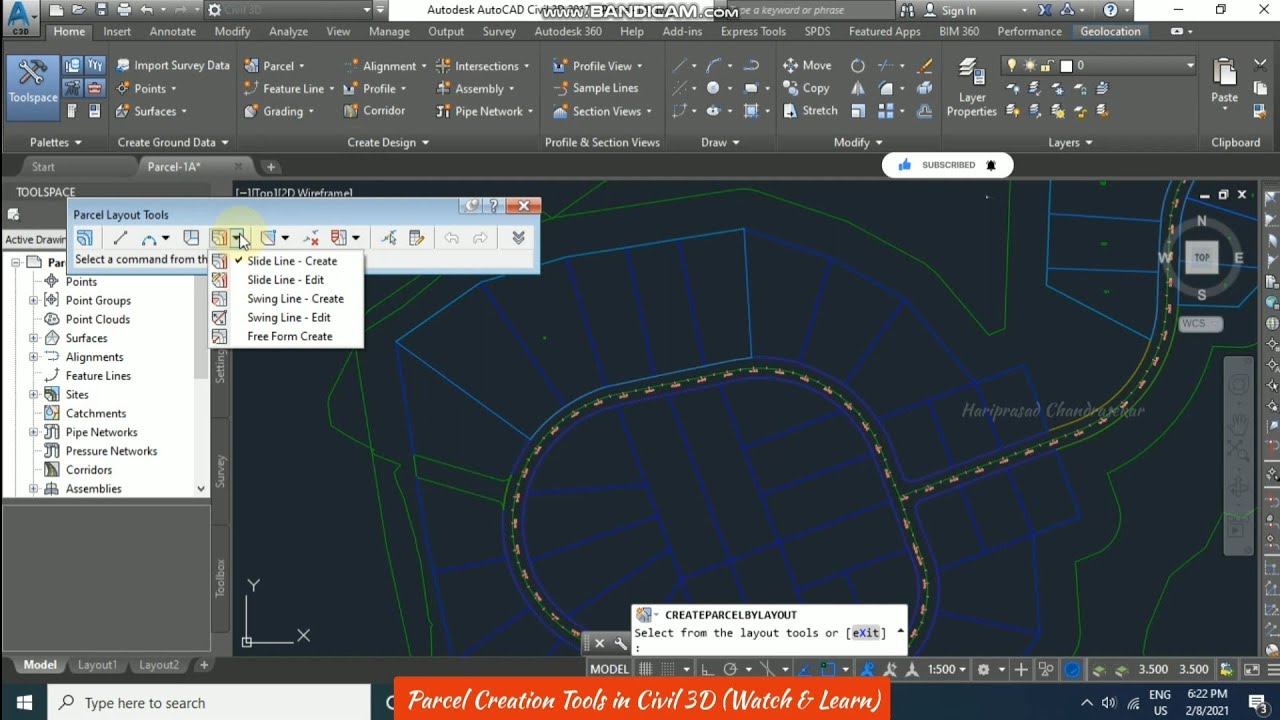The height and width of the screenshot is (720, 1280).
Task: Click the Sign In link
Action: (x=950, y=11)
